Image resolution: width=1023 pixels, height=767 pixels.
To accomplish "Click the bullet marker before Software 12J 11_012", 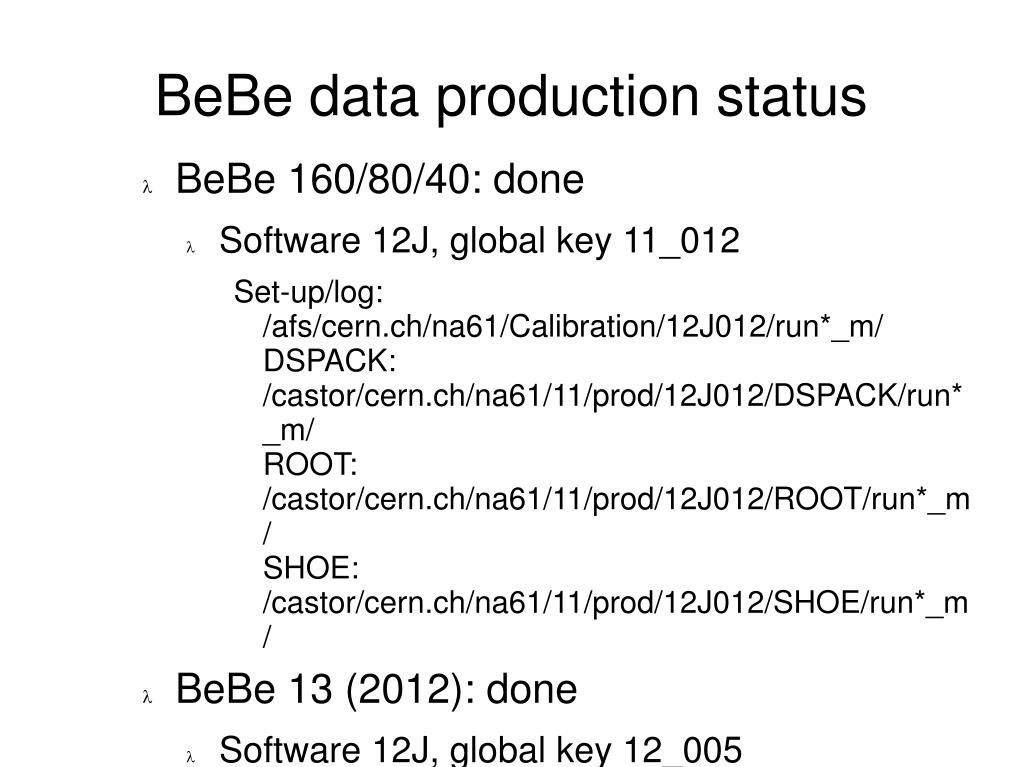I will [191, 247].
